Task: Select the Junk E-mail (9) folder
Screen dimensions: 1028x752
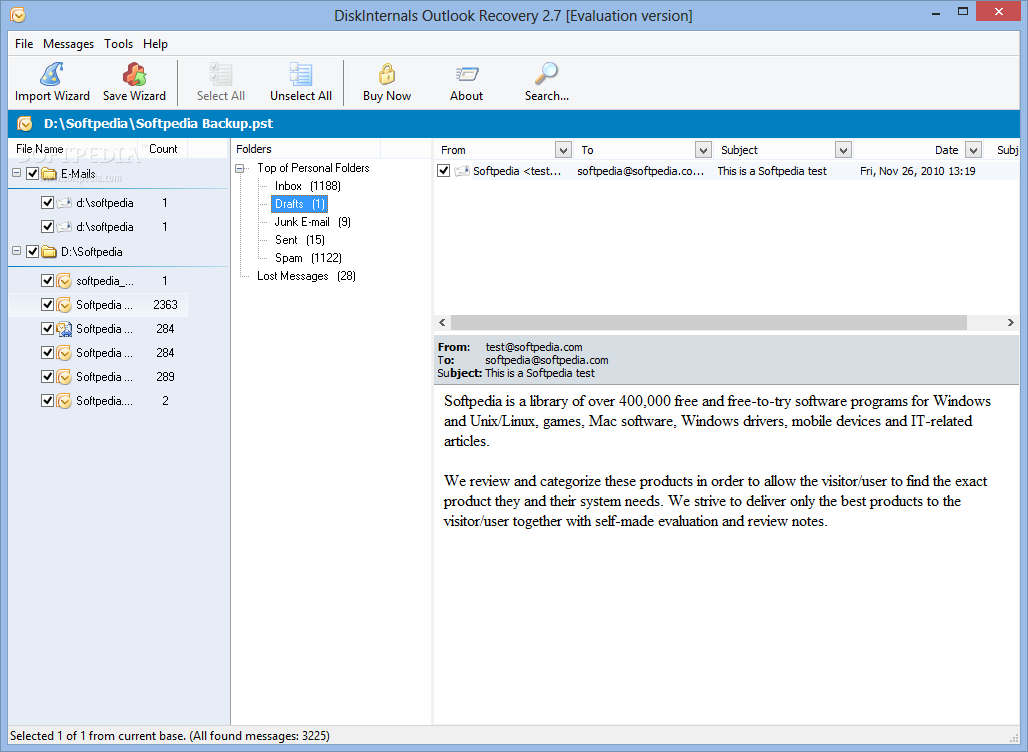Action: 313,222
